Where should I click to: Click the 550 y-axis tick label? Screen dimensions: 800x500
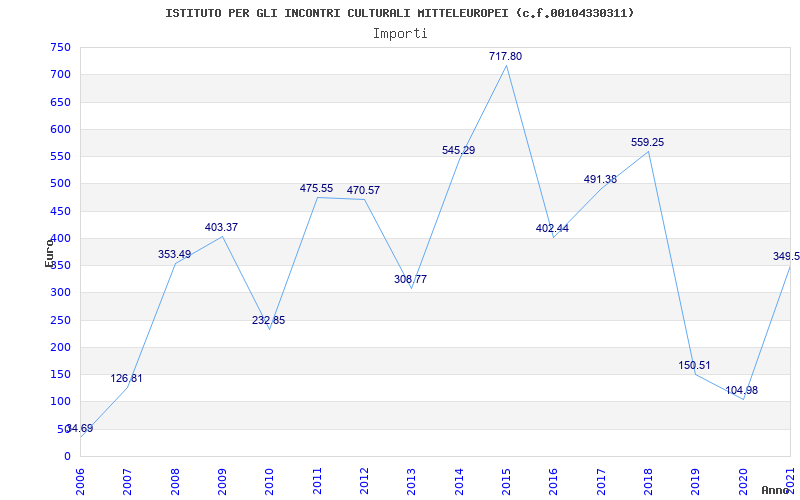pos(60,157)
